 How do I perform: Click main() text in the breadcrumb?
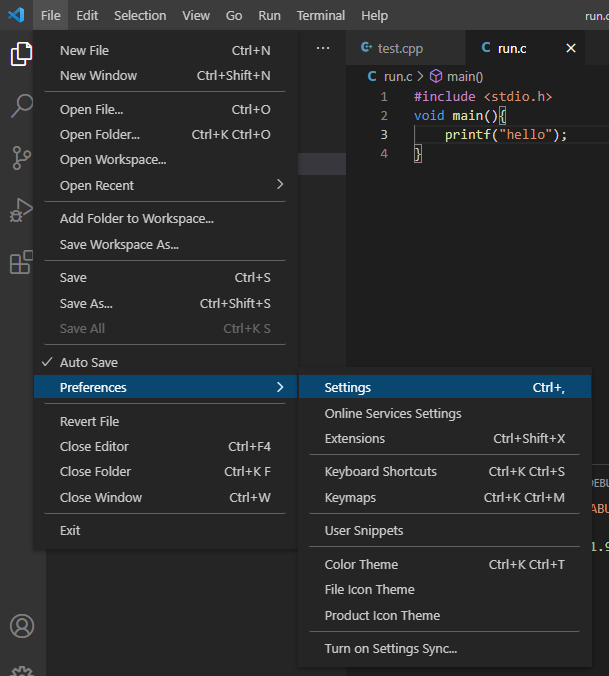[465, 76]
